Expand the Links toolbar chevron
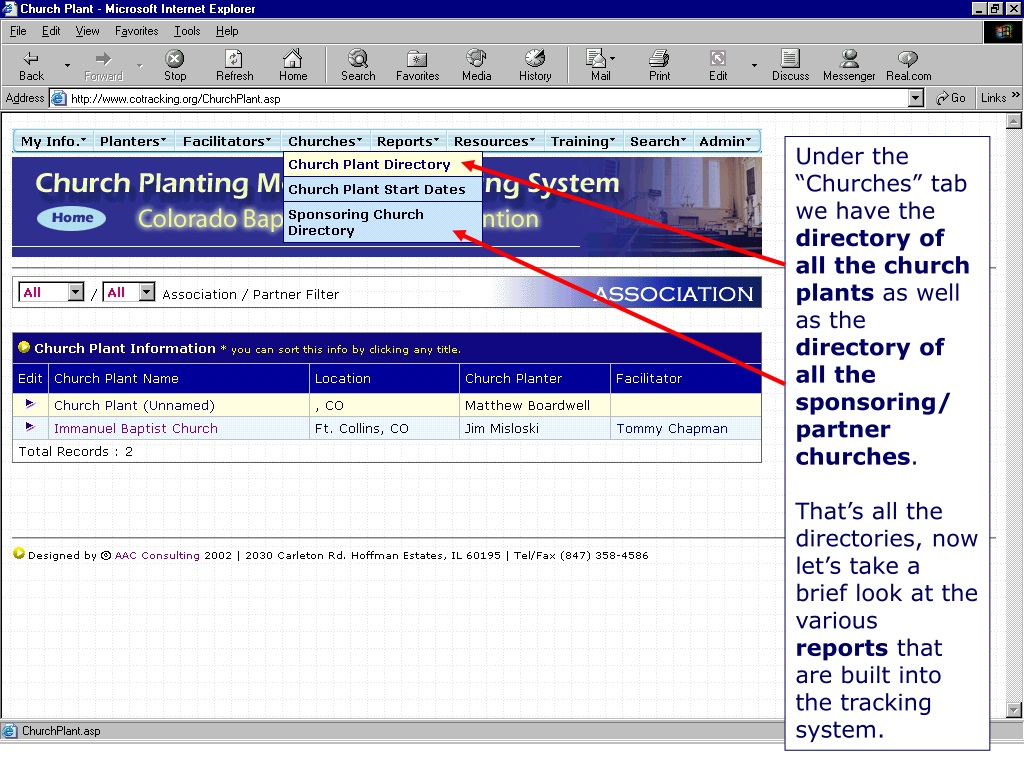This screenshot has height=768, width=1024. pos(1016,95)
